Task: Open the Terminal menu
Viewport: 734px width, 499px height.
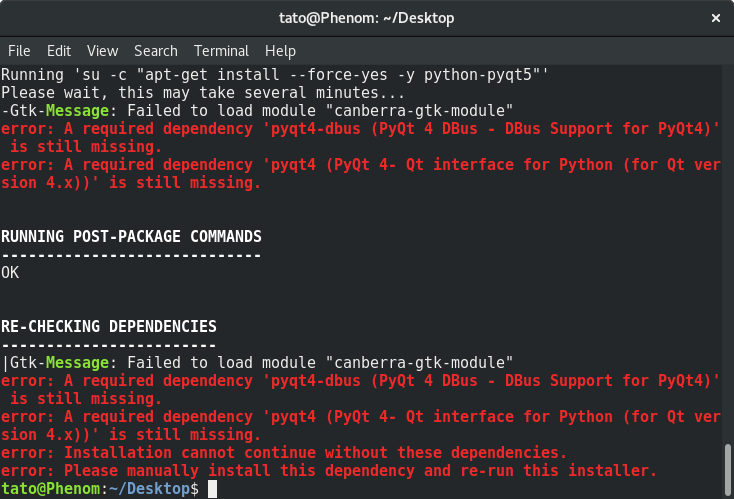Action: point(221,51)
